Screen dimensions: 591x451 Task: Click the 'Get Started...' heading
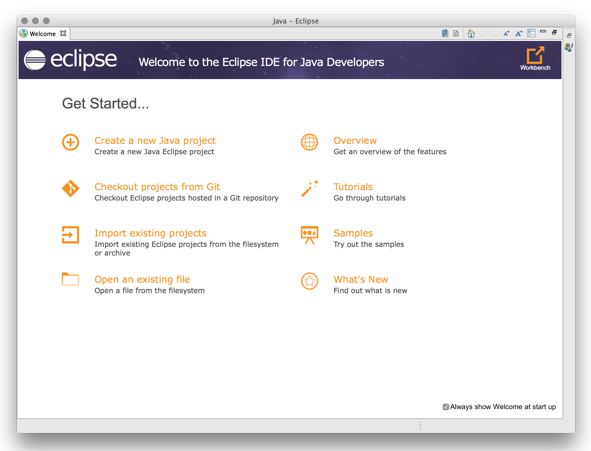pyautogui.click(x=106, y=104)
